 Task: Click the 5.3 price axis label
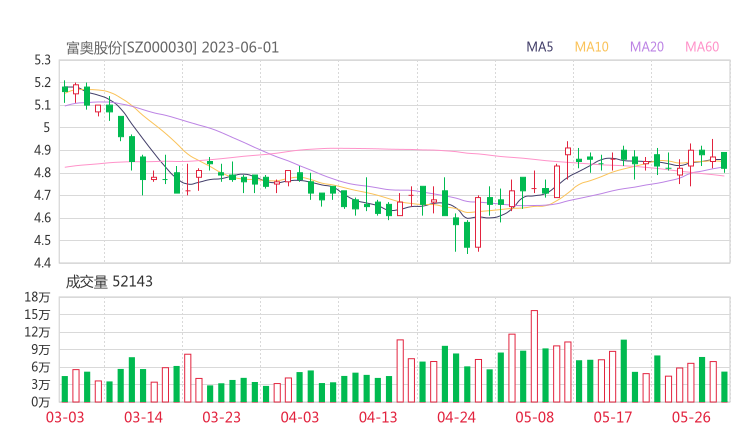[x=42, y=60]
